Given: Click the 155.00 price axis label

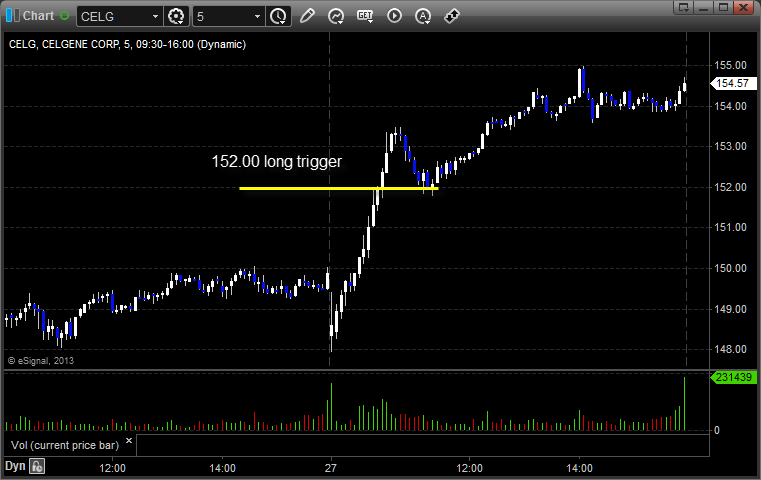Looking at the screenshot, I should [730, 65].
